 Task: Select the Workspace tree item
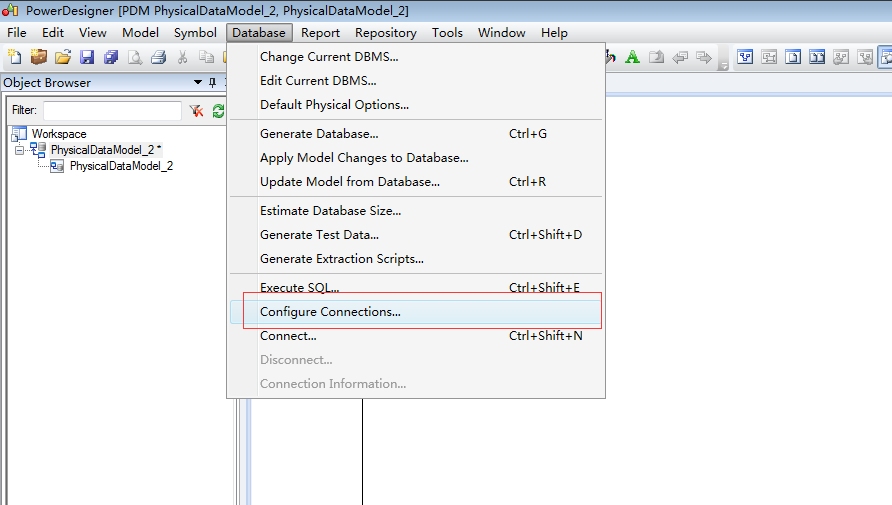(x=59, y=134)
